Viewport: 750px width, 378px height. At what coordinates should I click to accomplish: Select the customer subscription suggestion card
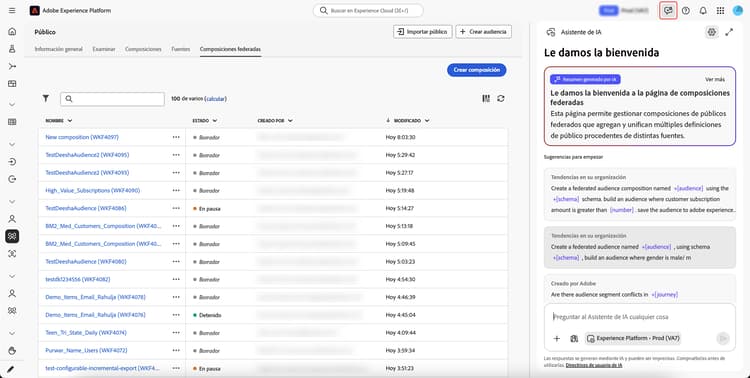(640, 194)
